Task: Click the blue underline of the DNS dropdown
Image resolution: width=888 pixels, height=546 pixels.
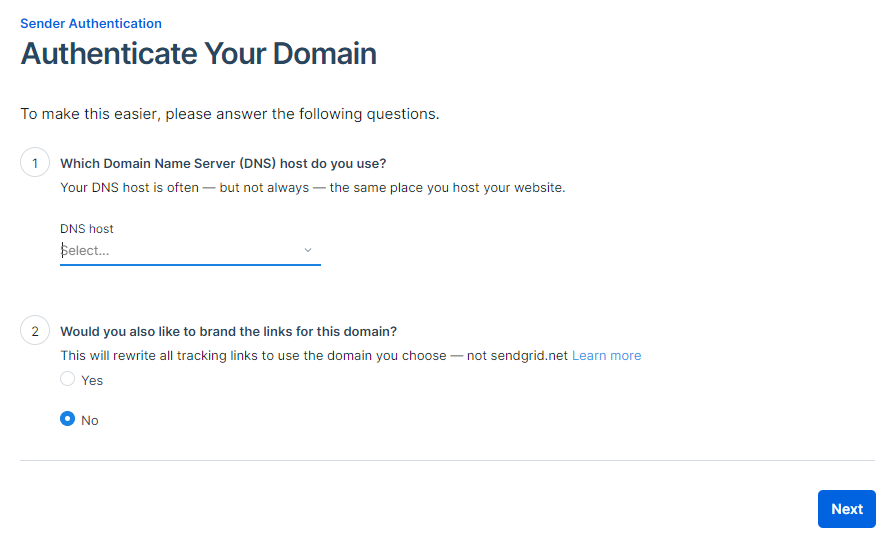Action: pyautogui.click(x=190, y=265)
